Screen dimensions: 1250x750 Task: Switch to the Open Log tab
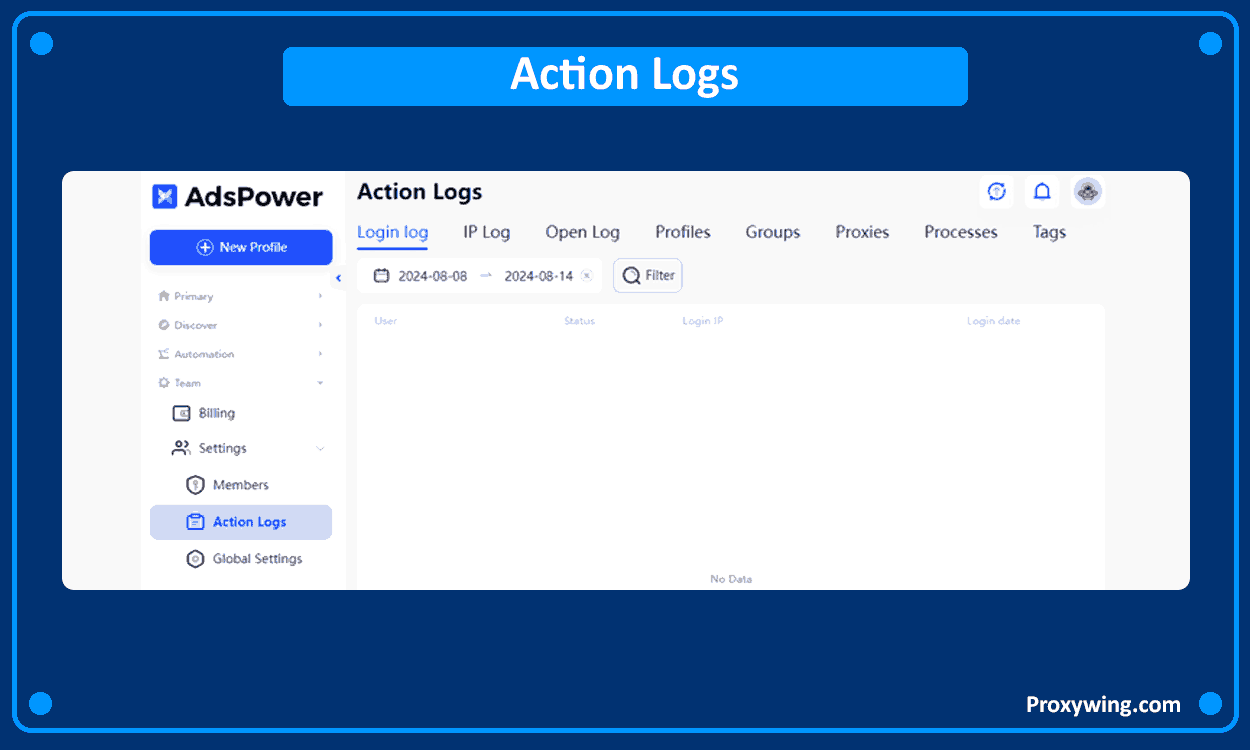(x=582, y=232)
